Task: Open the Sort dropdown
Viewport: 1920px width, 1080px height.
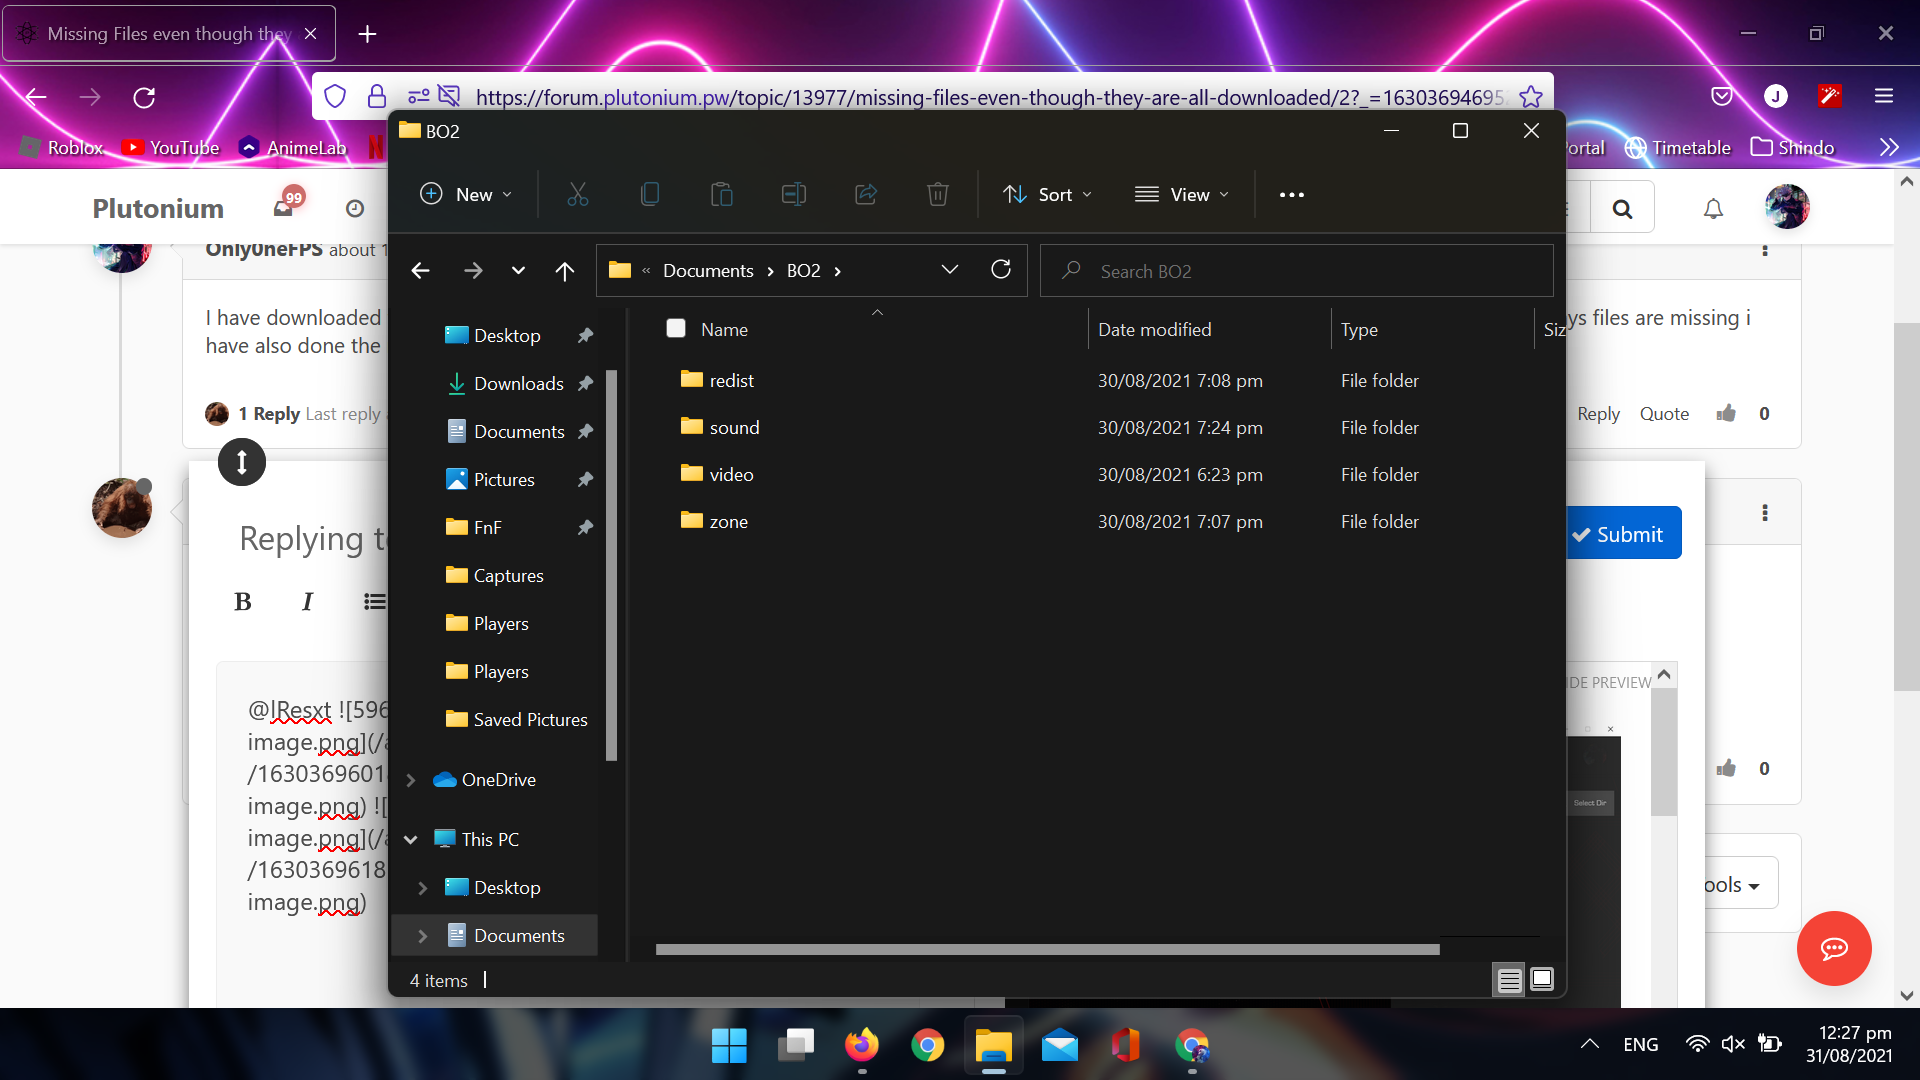Action: point(1048,194)
